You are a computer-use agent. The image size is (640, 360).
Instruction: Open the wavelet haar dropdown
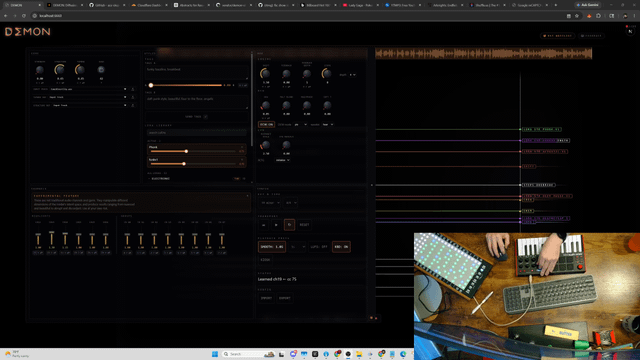tap(328, 124)
